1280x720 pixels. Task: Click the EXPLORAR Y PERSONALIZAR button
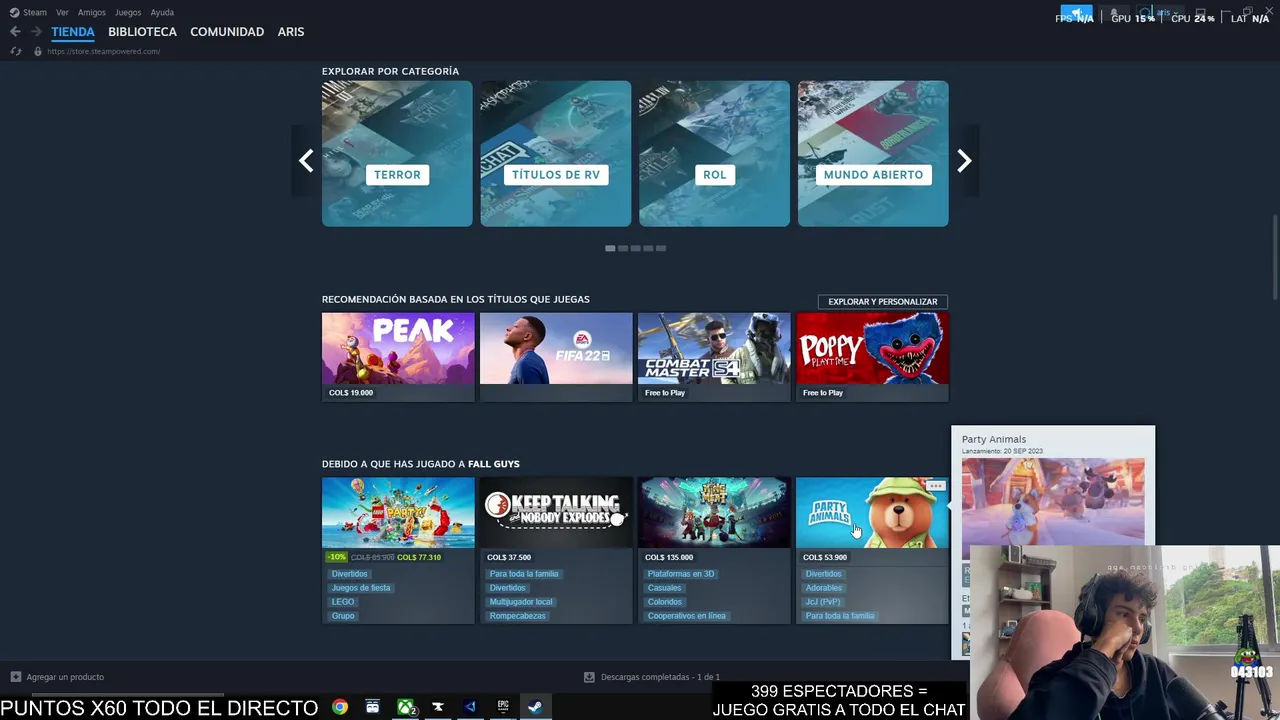click(883, 301)
